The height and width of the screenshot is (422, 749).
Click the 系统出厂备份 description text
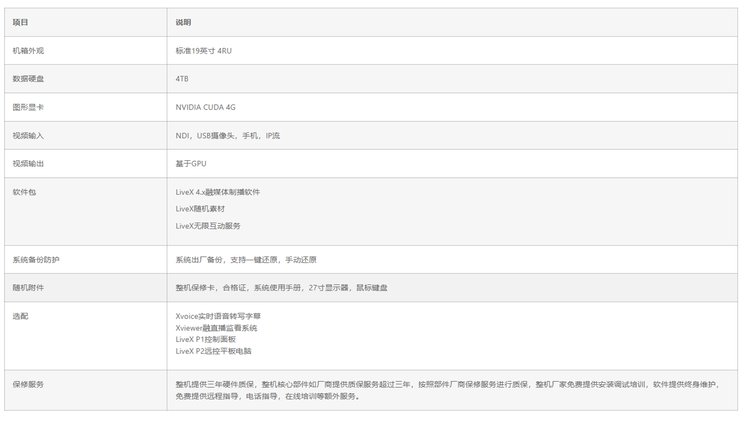(245, 260)
